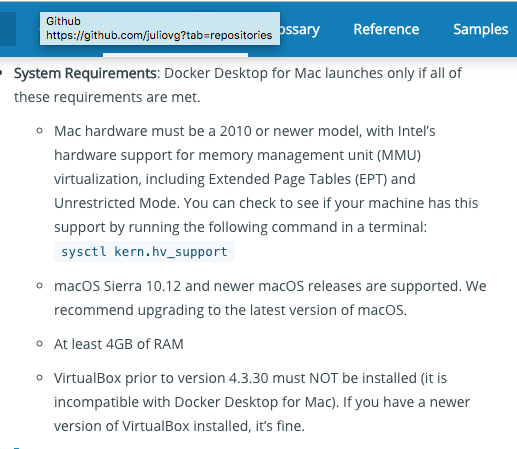Screen dimensions: 517x449
Task: Click the bold System Requirements heading
Action: [85, 73]
